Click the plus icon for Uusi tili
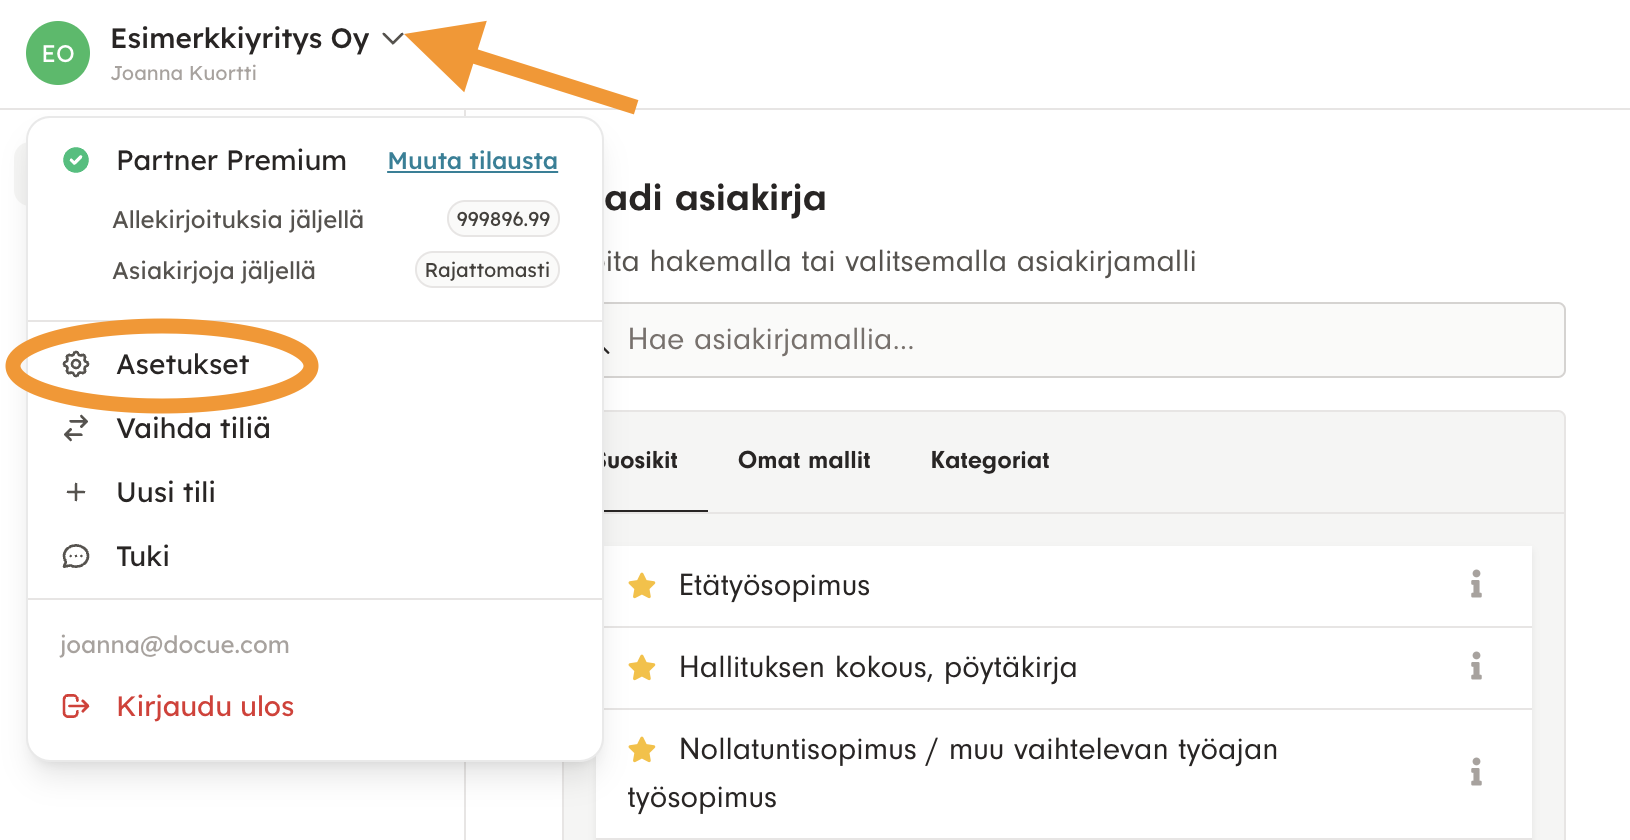The image size is (1630, 840). pos(76,492)
